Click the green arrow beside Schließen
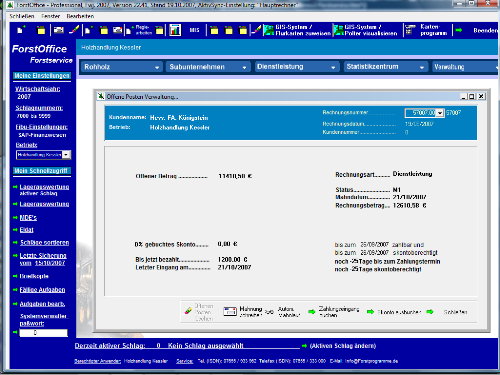500x375 pixels. [430, 312]
